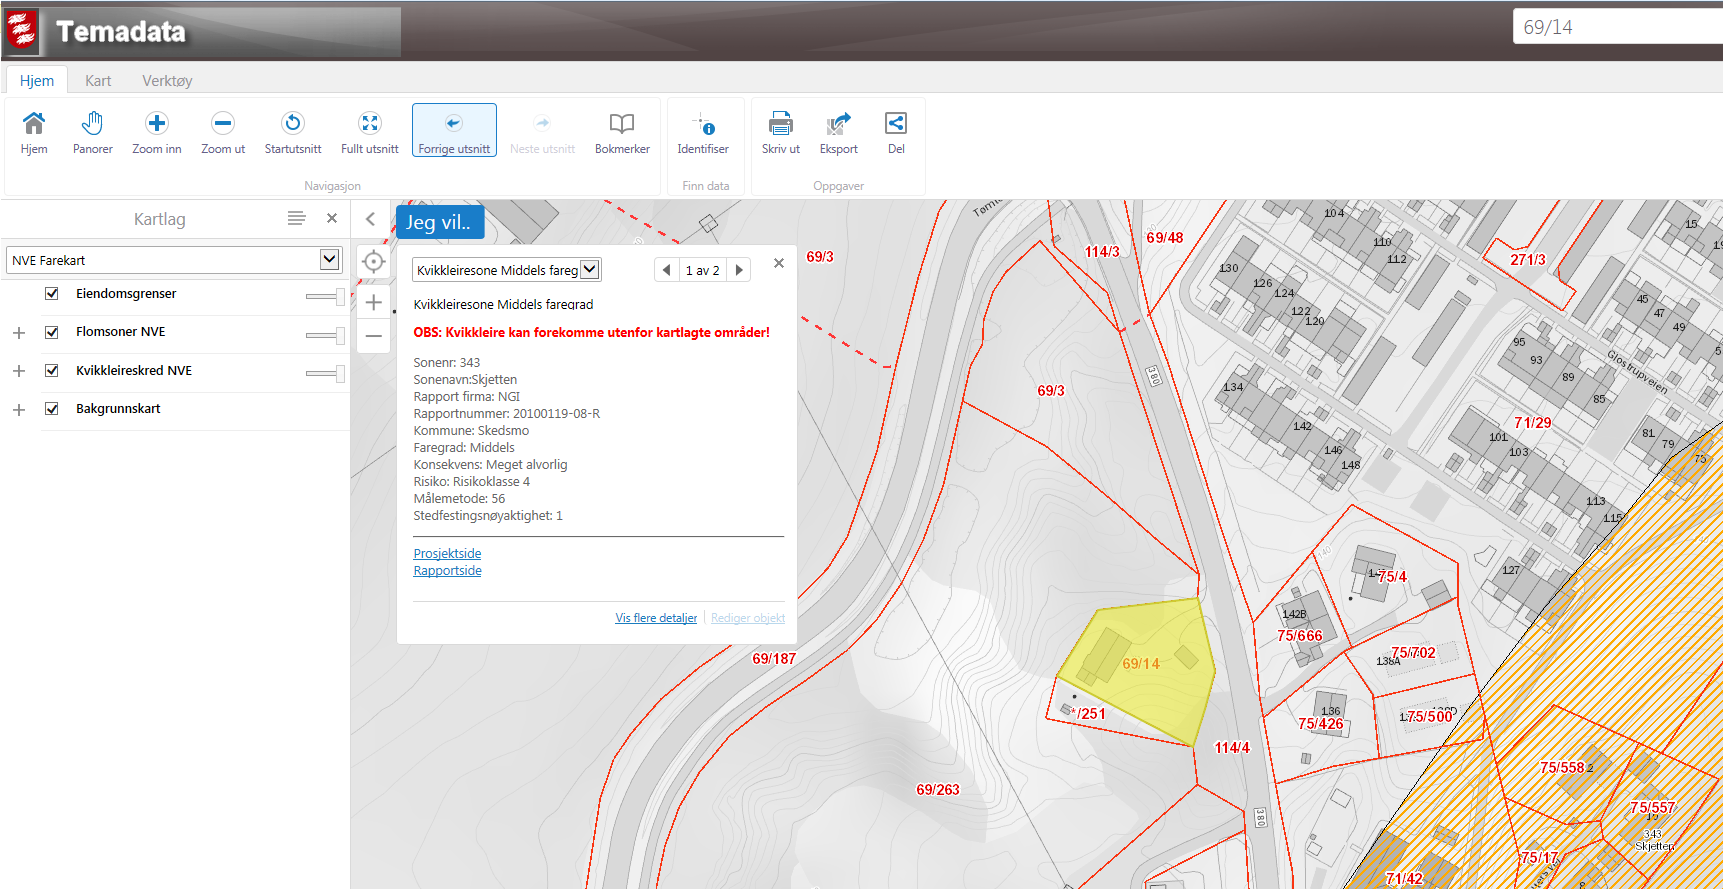Viewport: 1723px width, 889px height.
Task: Reset map to Startutsnitt
Action: tap(293, 123)
